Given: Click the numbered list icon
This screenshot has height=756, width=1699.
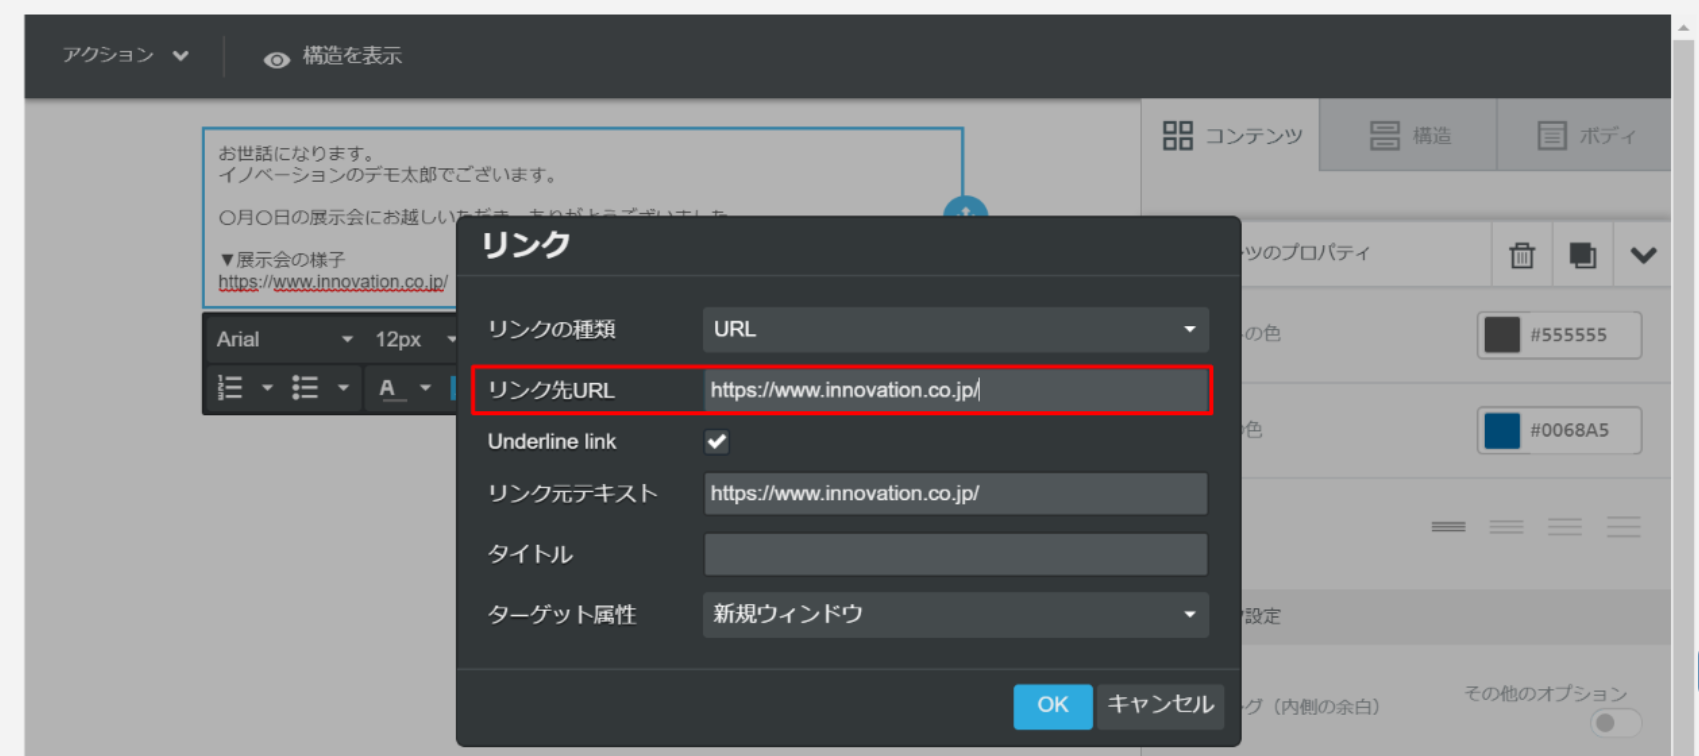Looking at the screenshot, I should pos(231,388).
